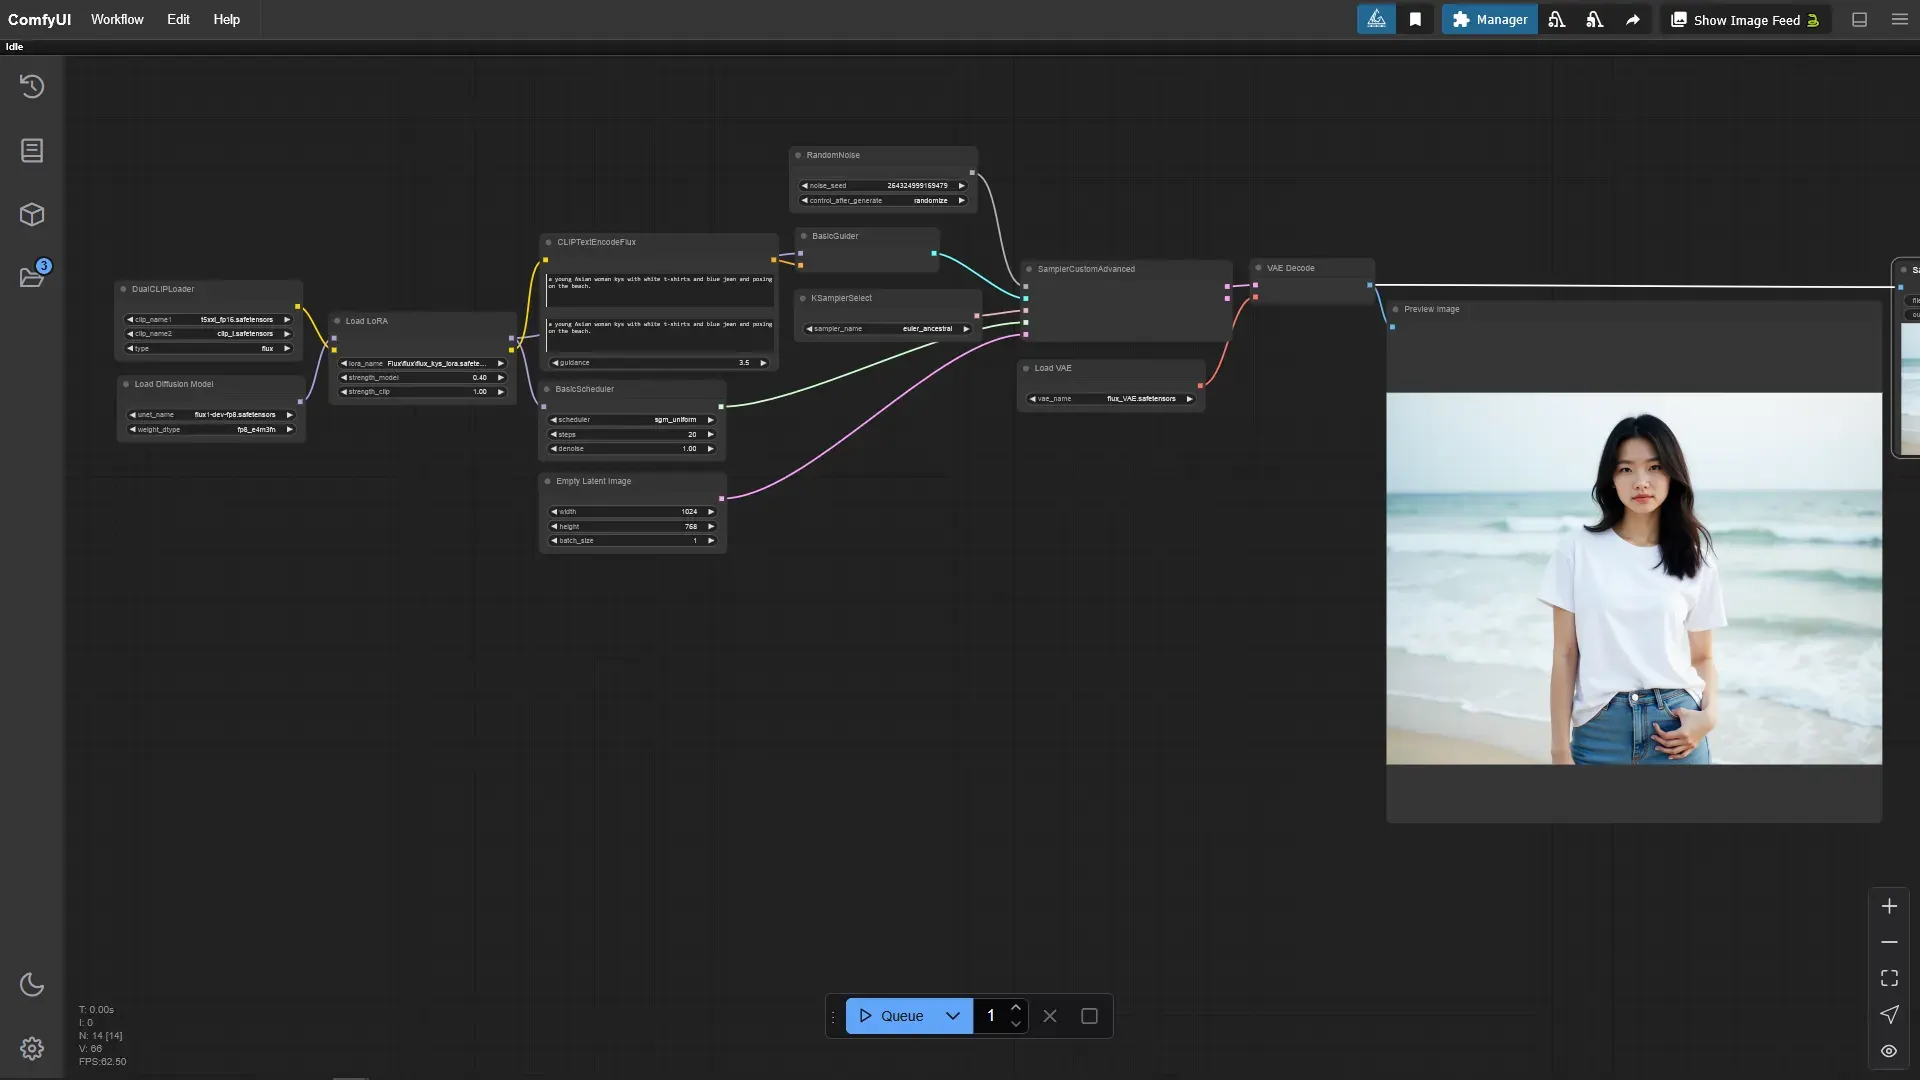The image size is (1920, 1080).
Task: Toggle bottom panel icon in top bar
Action: (1859, 20)
